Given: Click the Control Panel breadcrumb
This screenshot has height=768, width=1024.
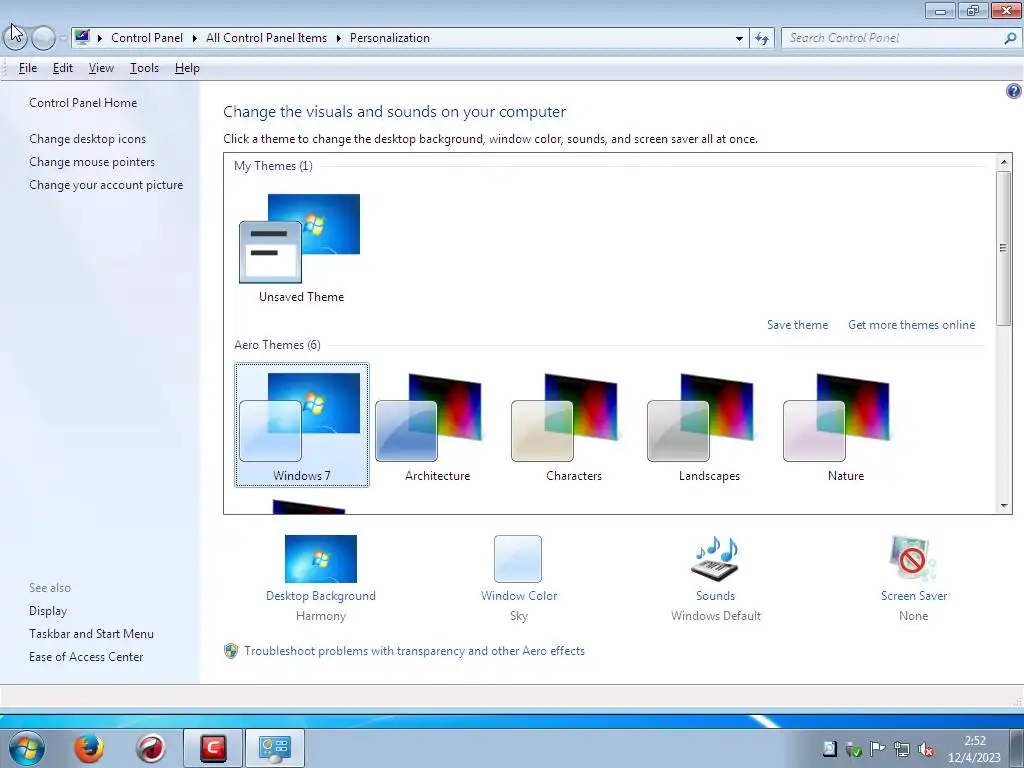Looking at the screenshot, I should (147, 38).
